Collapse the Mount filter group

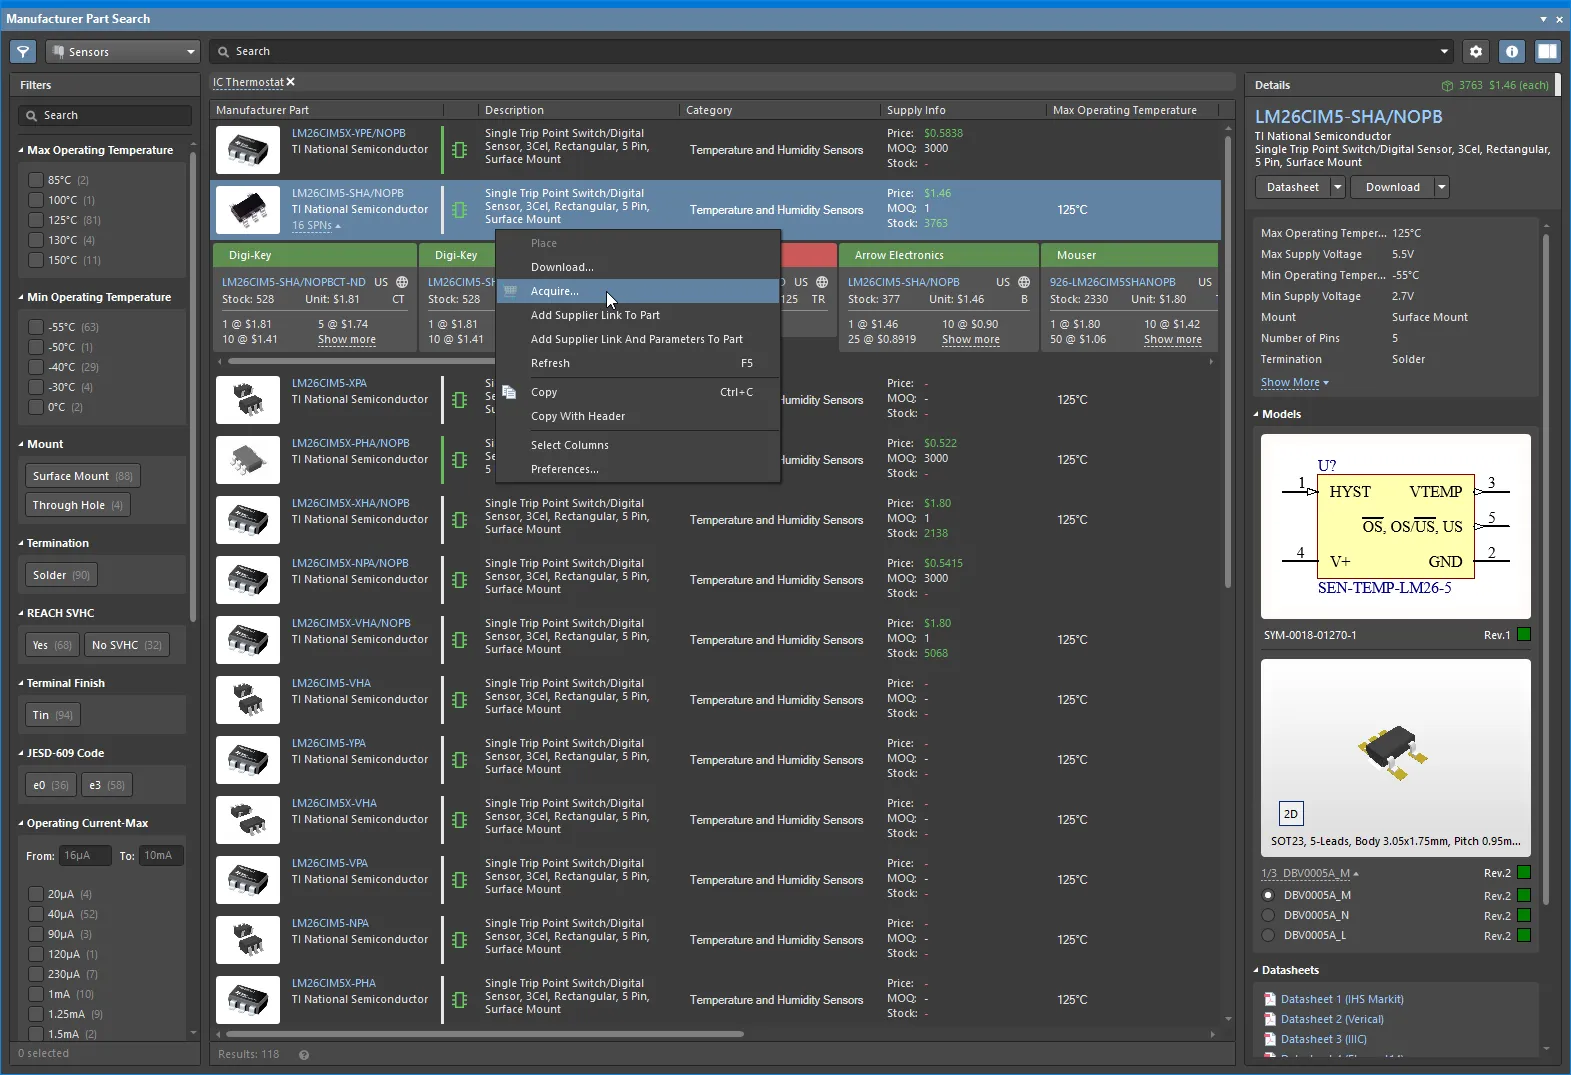[x=21, y=444]
